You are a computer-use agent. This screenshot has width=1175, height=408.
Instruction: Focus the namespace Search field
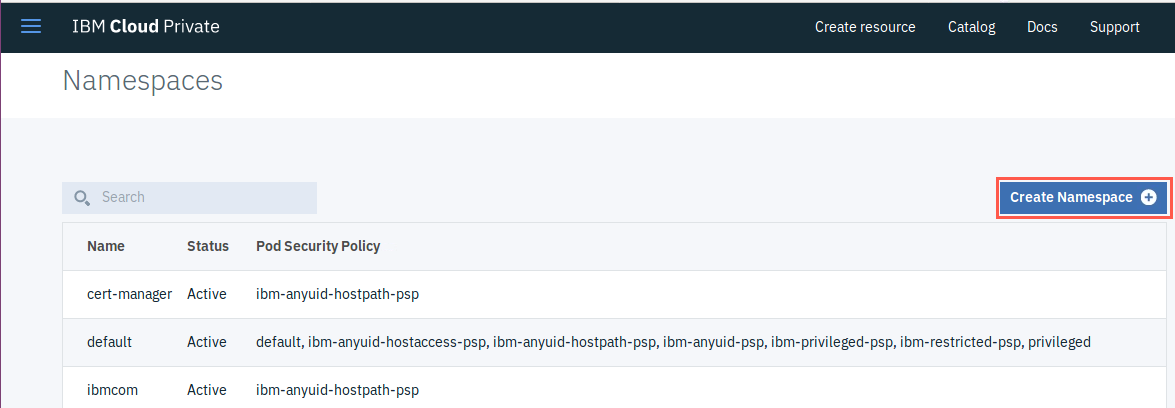pyautogui.click(x=190, y=197)
